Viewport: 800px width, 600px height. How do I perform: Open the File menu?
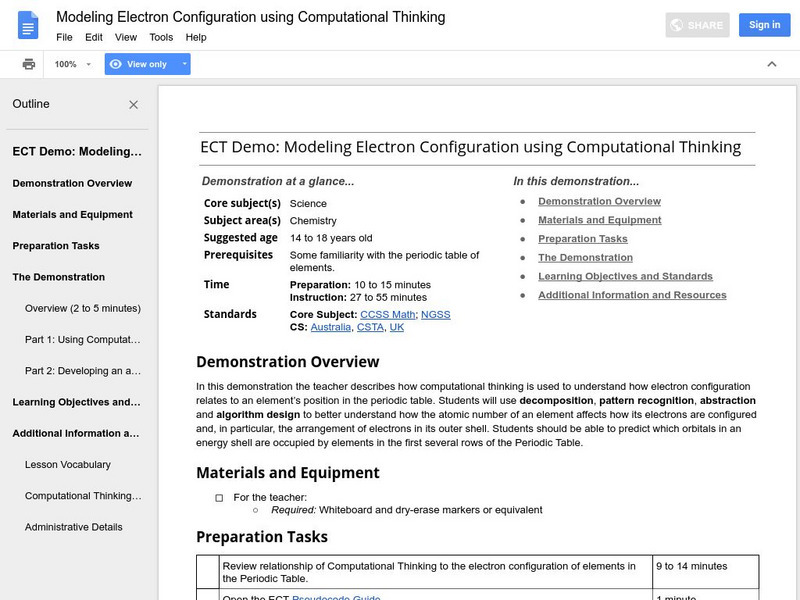(64, 37)
